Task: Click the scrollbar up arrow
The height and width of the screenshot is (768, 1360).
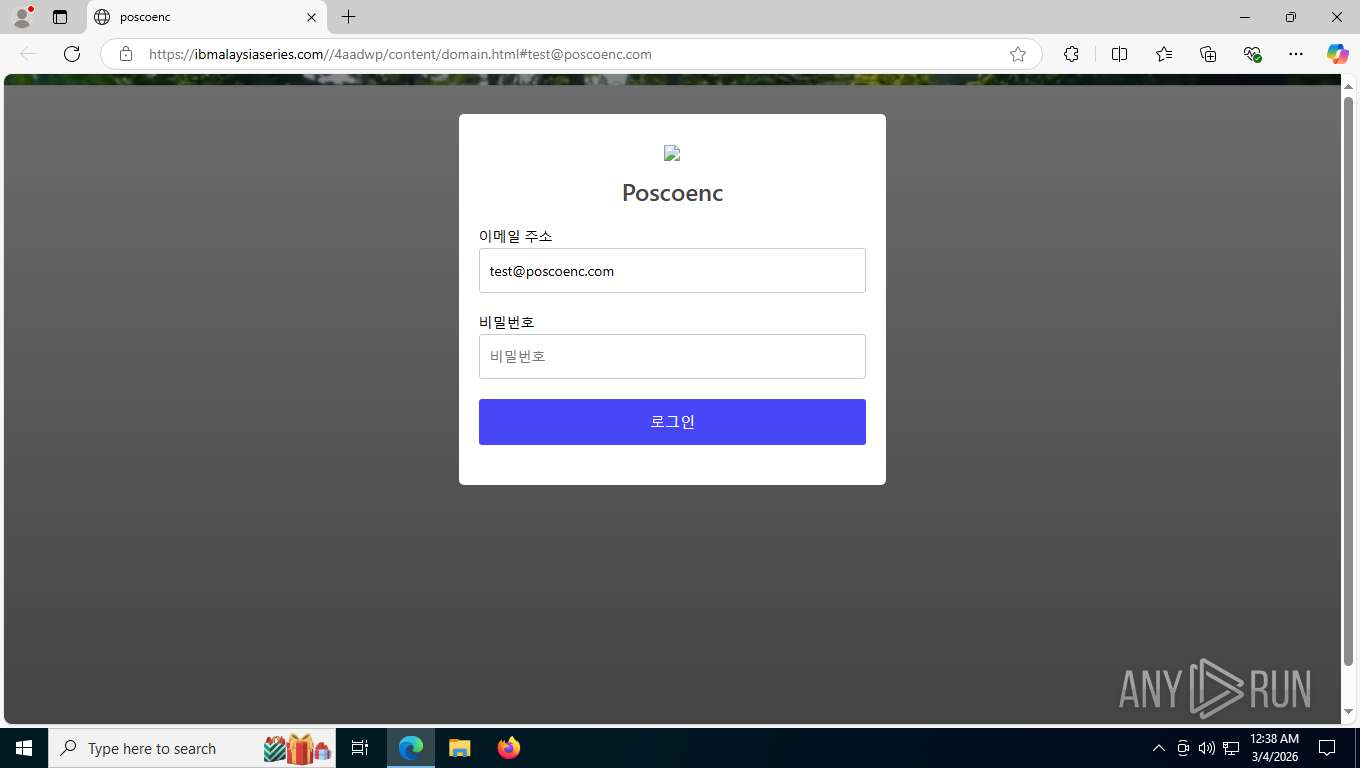Action: coord(1348,85)
